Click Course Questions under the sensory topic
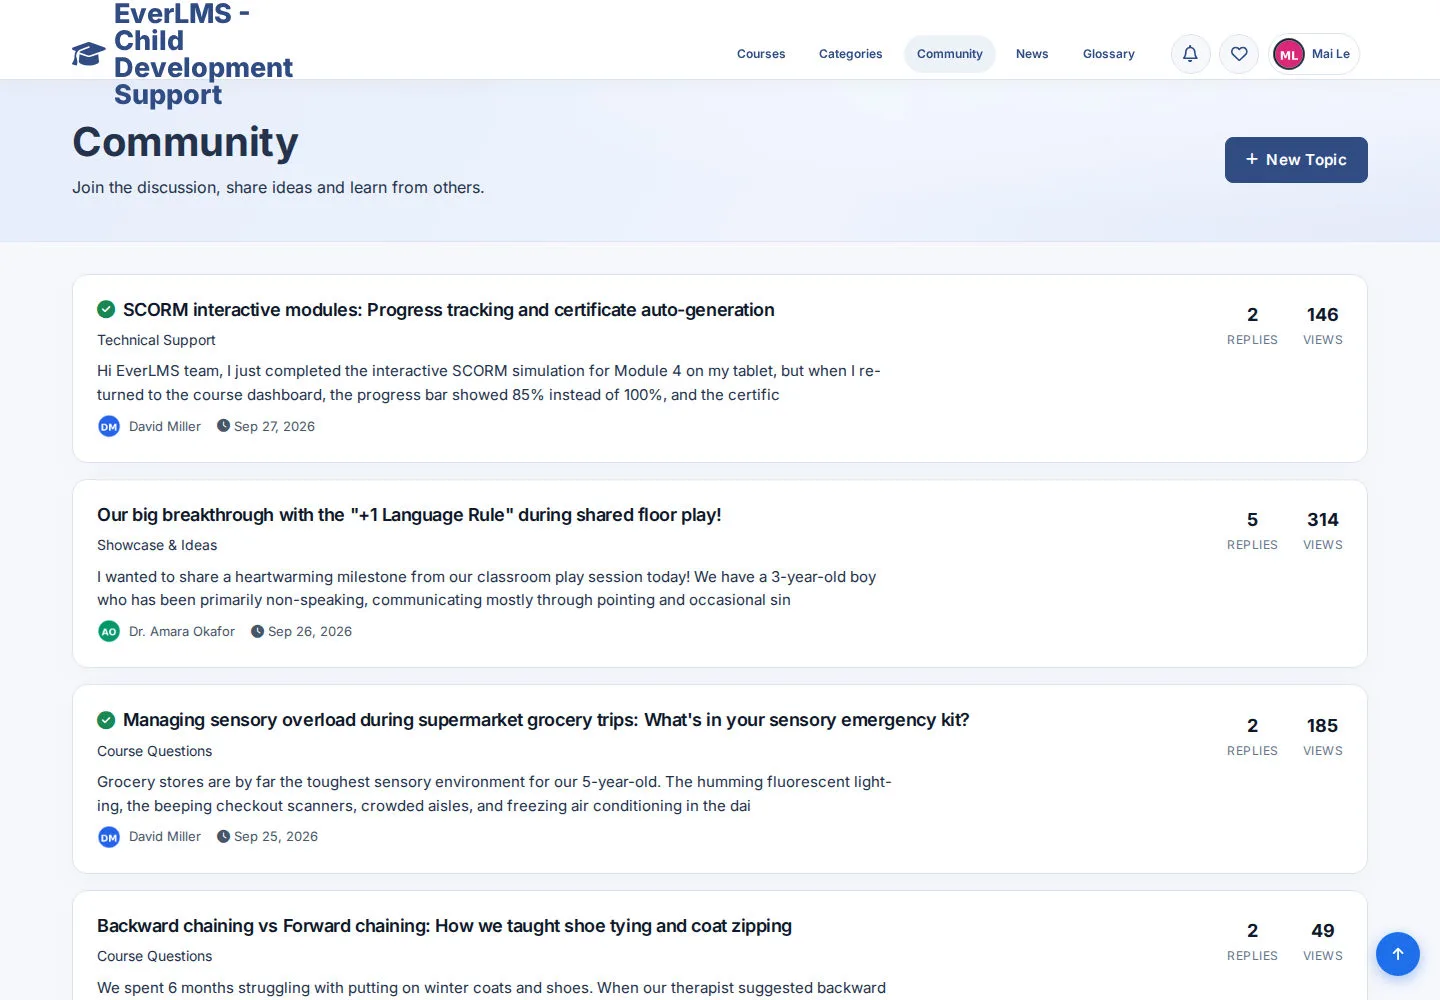 pyautogui.click(x=155, y=751)
